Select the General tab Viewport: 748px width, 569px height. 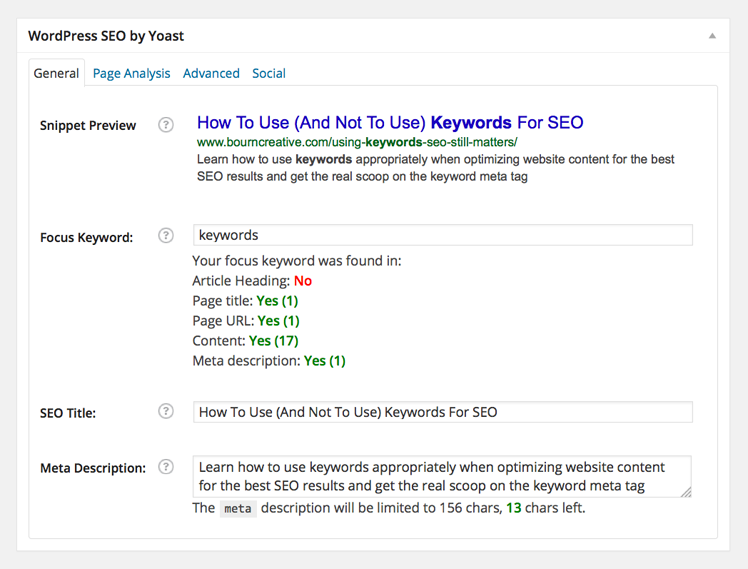56,73
